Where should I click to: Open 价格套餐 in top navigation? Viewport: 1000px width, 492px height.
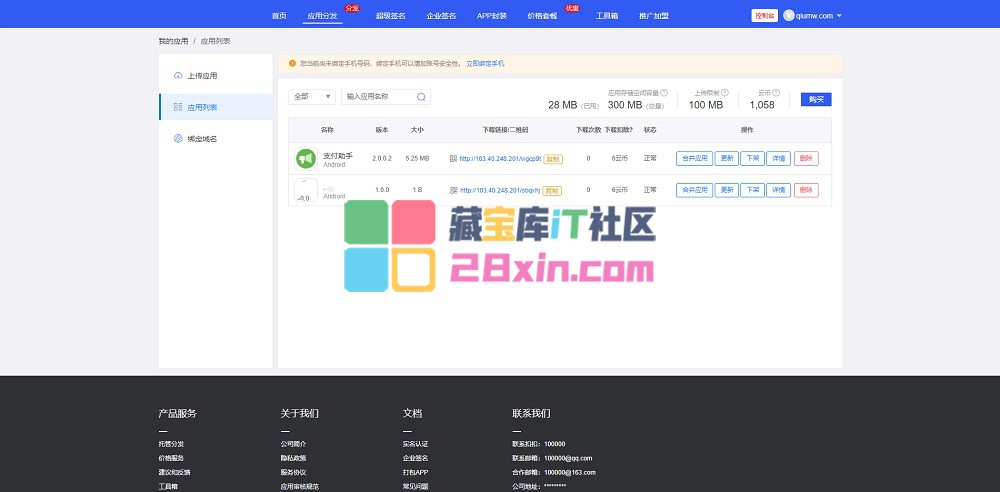pos(542,16)
